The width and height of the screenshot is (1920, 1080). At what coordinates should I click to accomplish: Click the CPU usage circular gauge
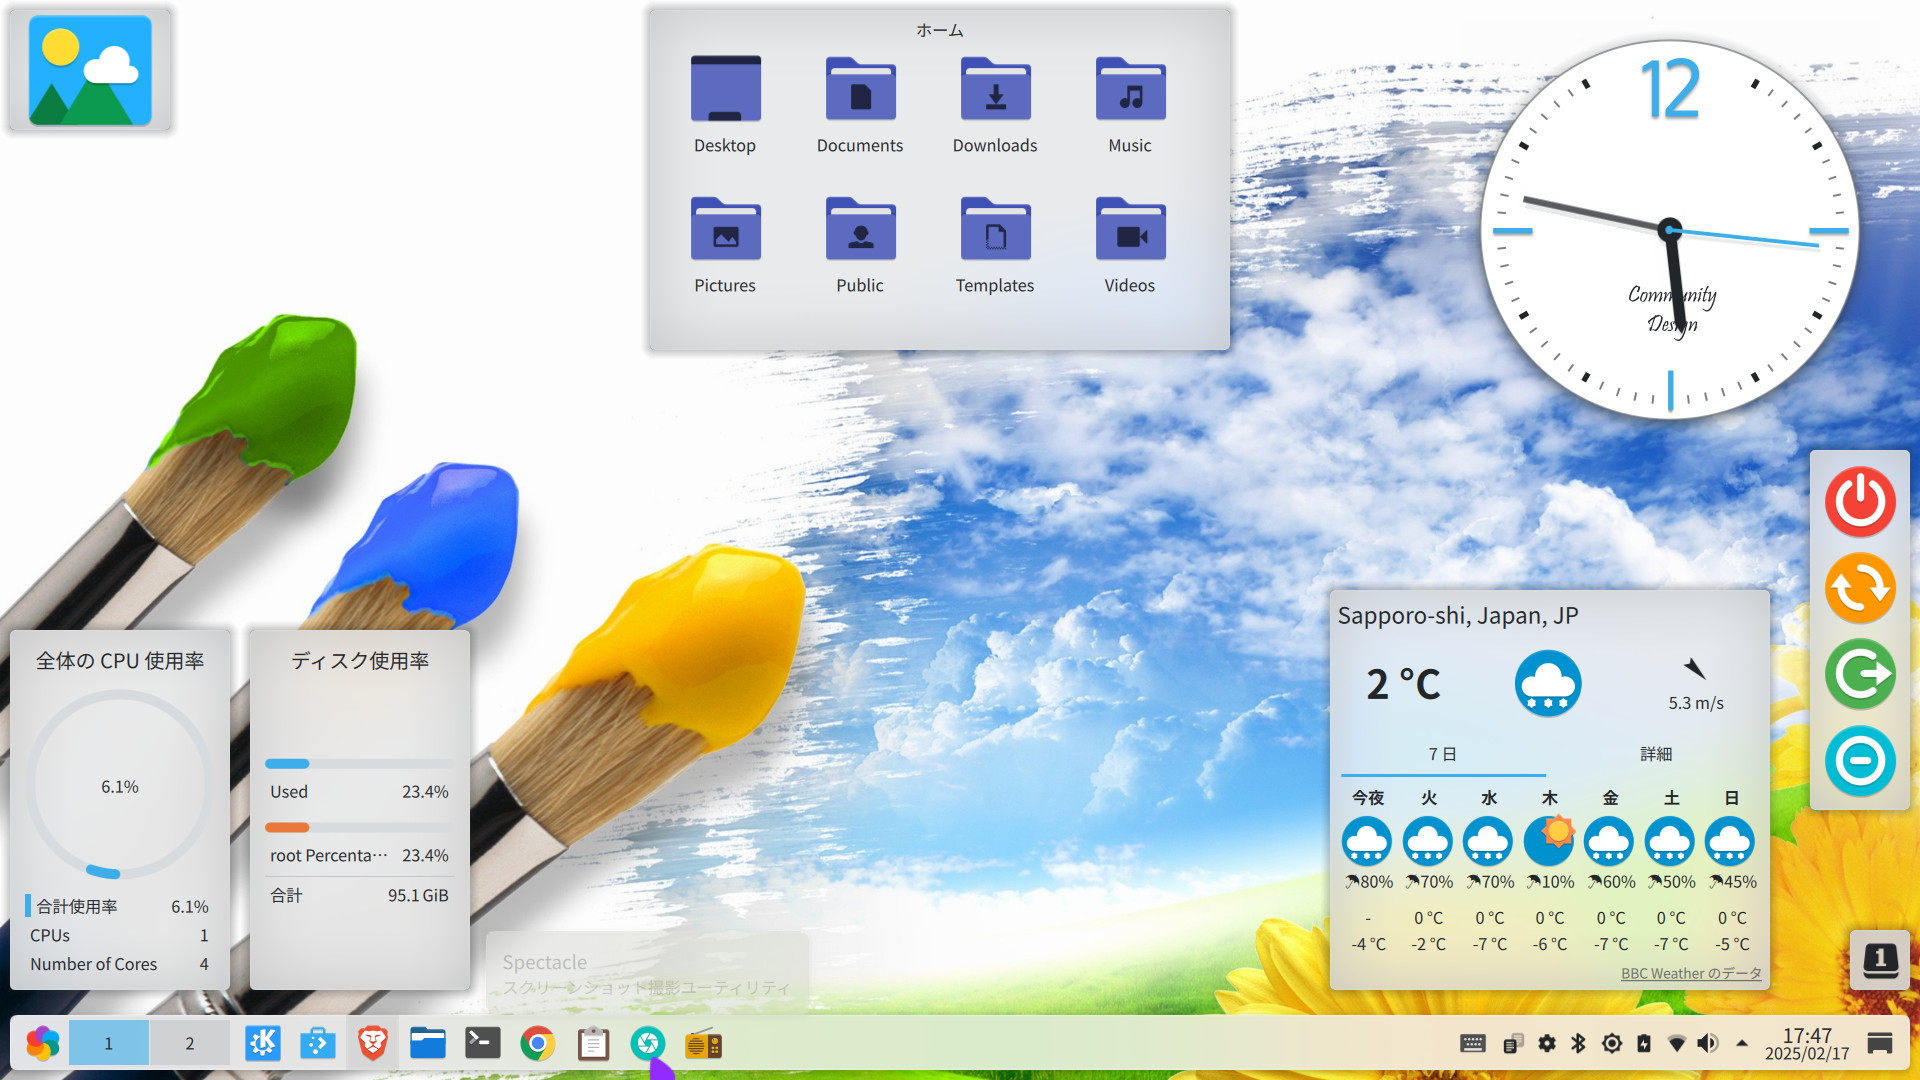(119, 786)
